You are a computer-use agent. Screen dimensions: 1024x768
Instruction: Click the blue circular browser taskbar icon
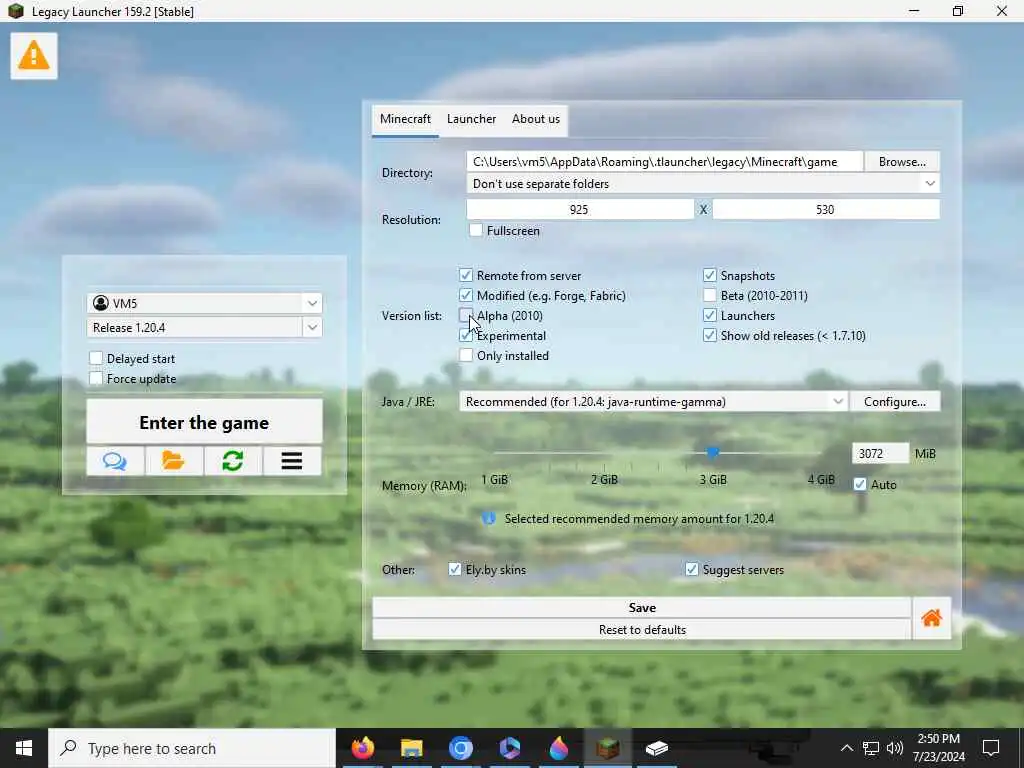(460, 748)
